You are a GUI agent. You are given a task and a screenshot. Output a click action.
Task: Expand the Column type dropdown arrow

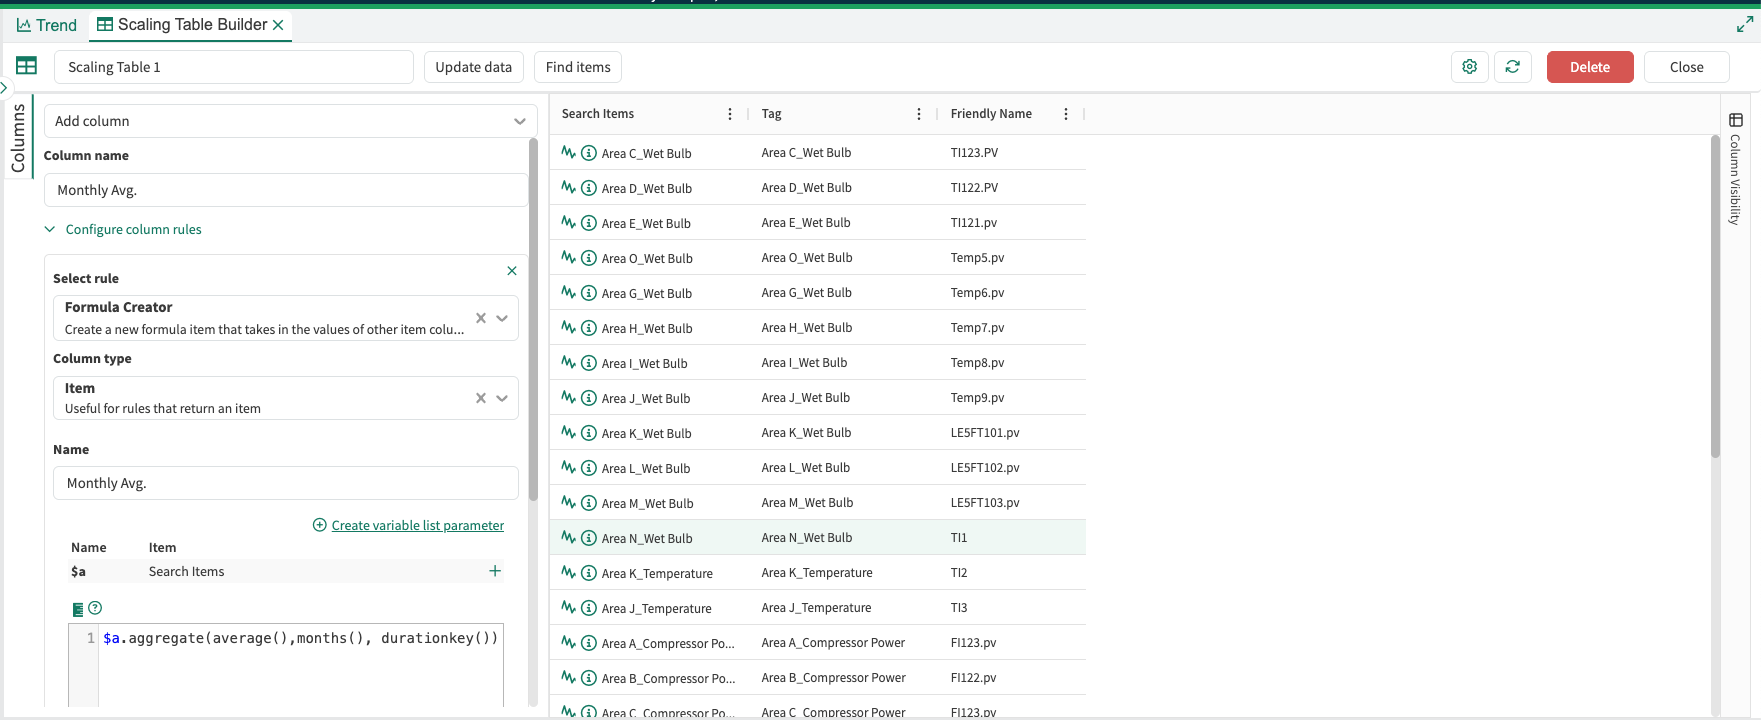coord(502,398)
